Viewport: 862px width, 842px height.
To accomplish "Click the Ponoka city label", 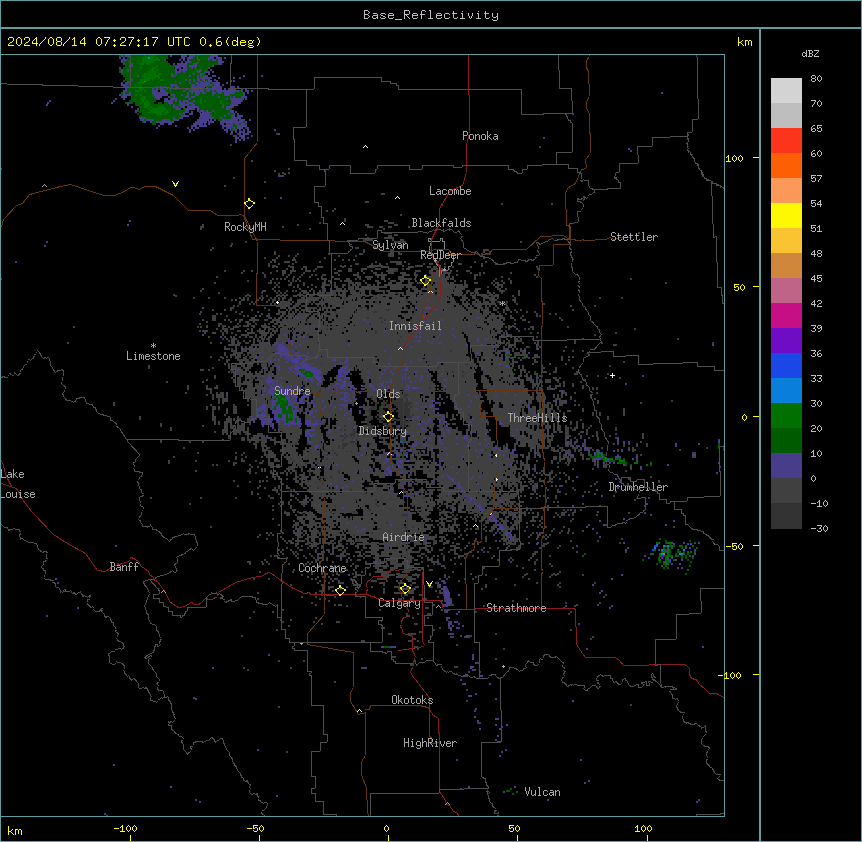I will tap(480, 136).
